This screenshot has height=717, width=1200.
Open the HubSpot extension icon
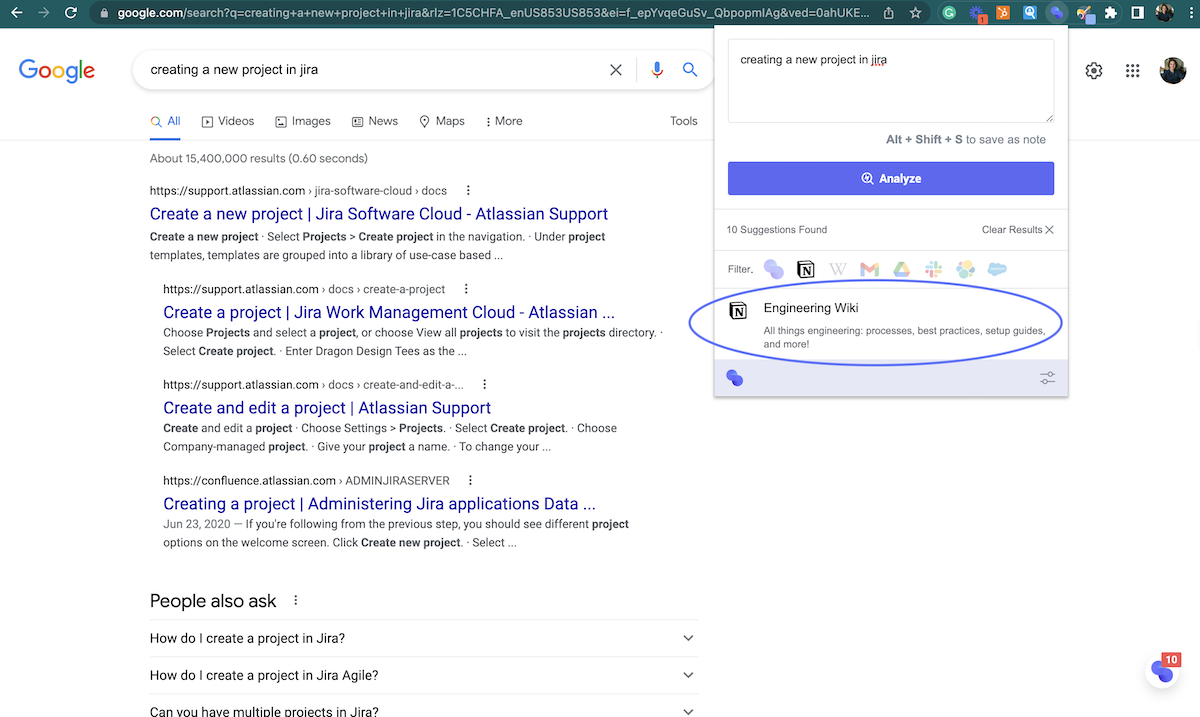pyautogui.click(x=1002, y=13)
